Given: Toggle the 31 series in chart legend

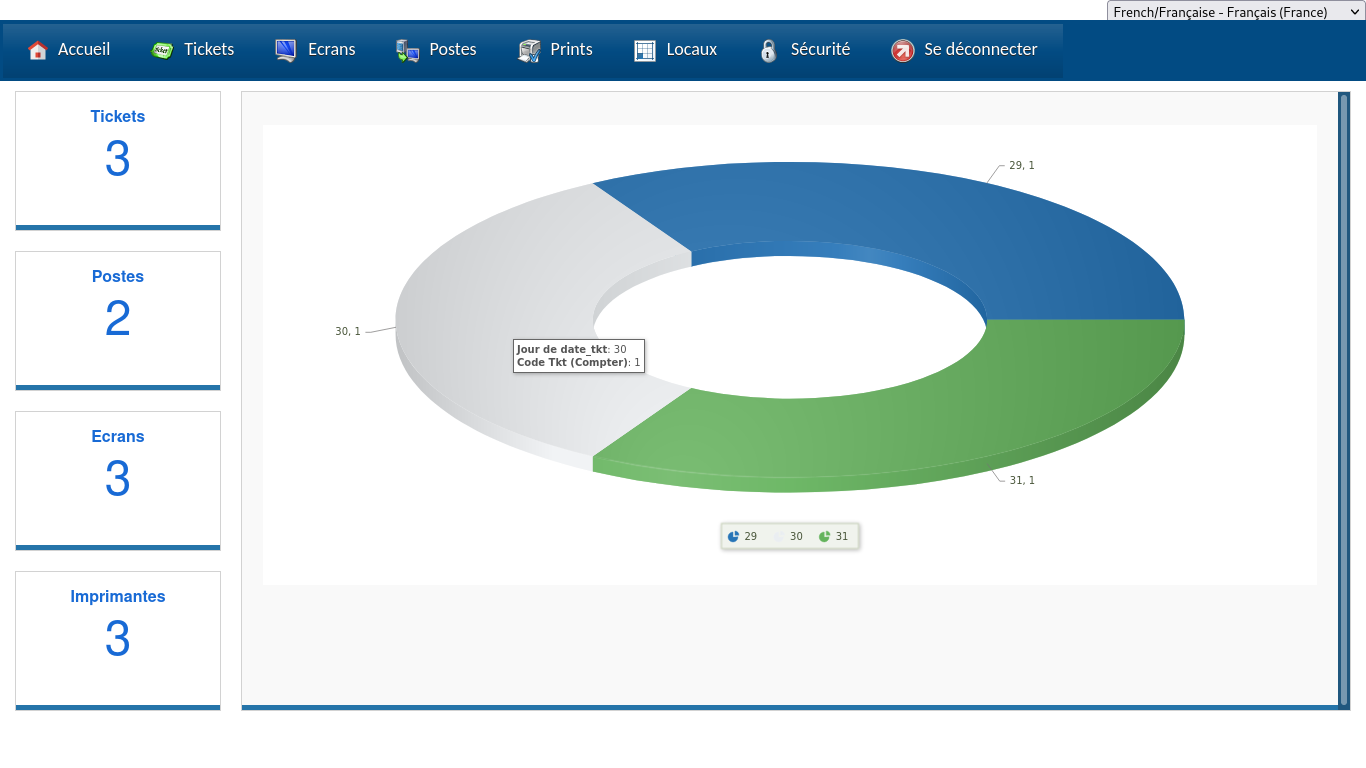Looking at the screenshot, I should [834, 537].
